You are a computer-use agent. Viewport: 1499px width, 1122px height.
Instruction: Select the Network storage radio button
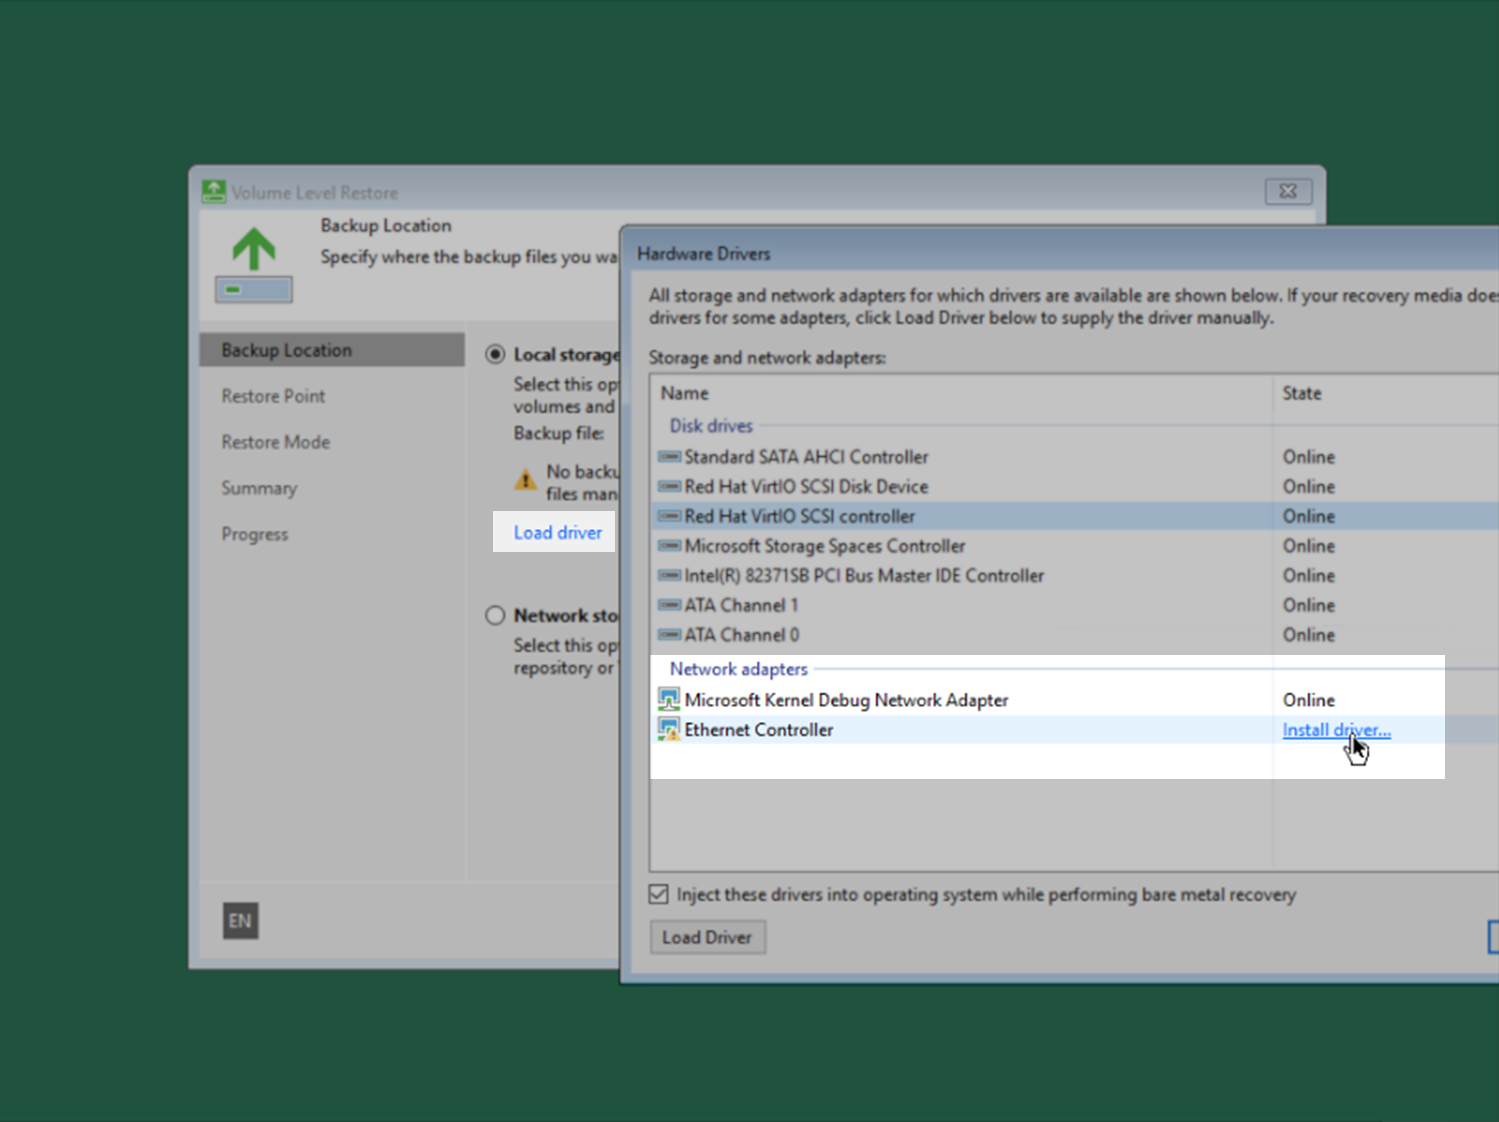pos(495,615)
